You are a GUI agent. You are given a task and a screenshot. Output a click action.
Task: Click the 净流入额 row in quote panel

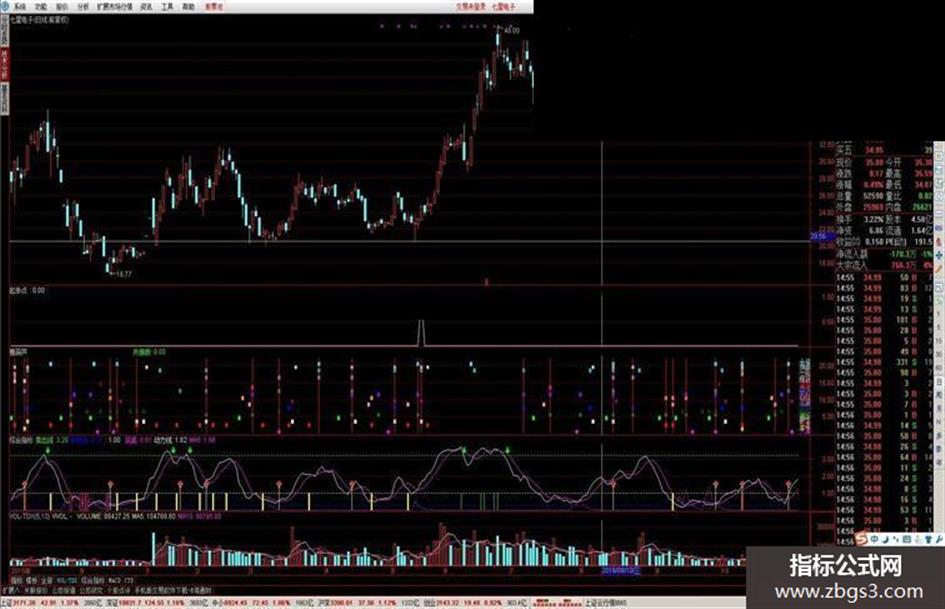point(884,254)
